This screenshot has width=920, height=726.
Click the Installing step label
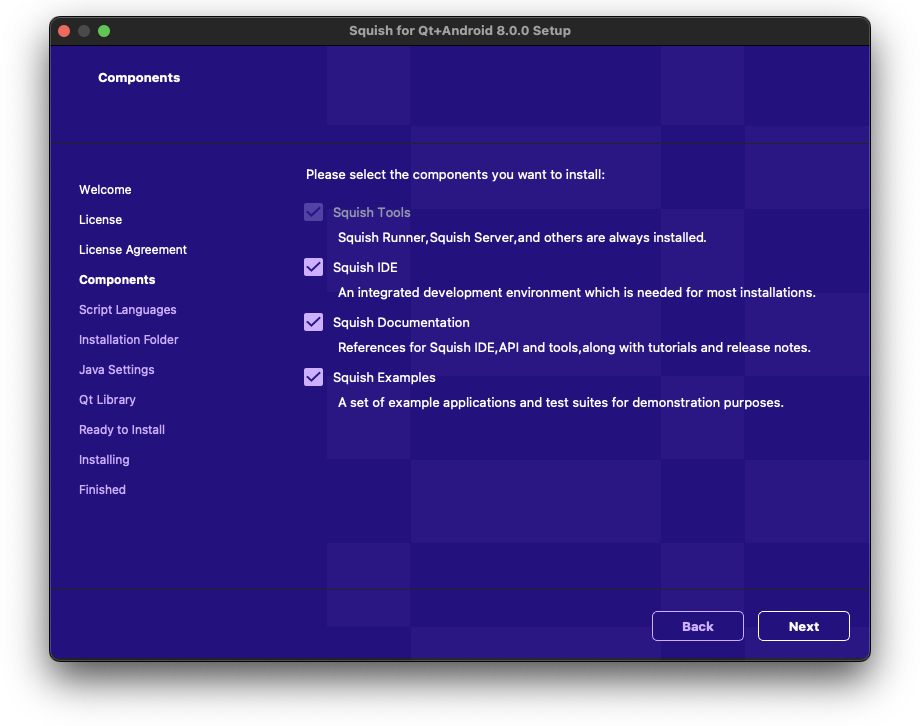(x=104, y=460)
